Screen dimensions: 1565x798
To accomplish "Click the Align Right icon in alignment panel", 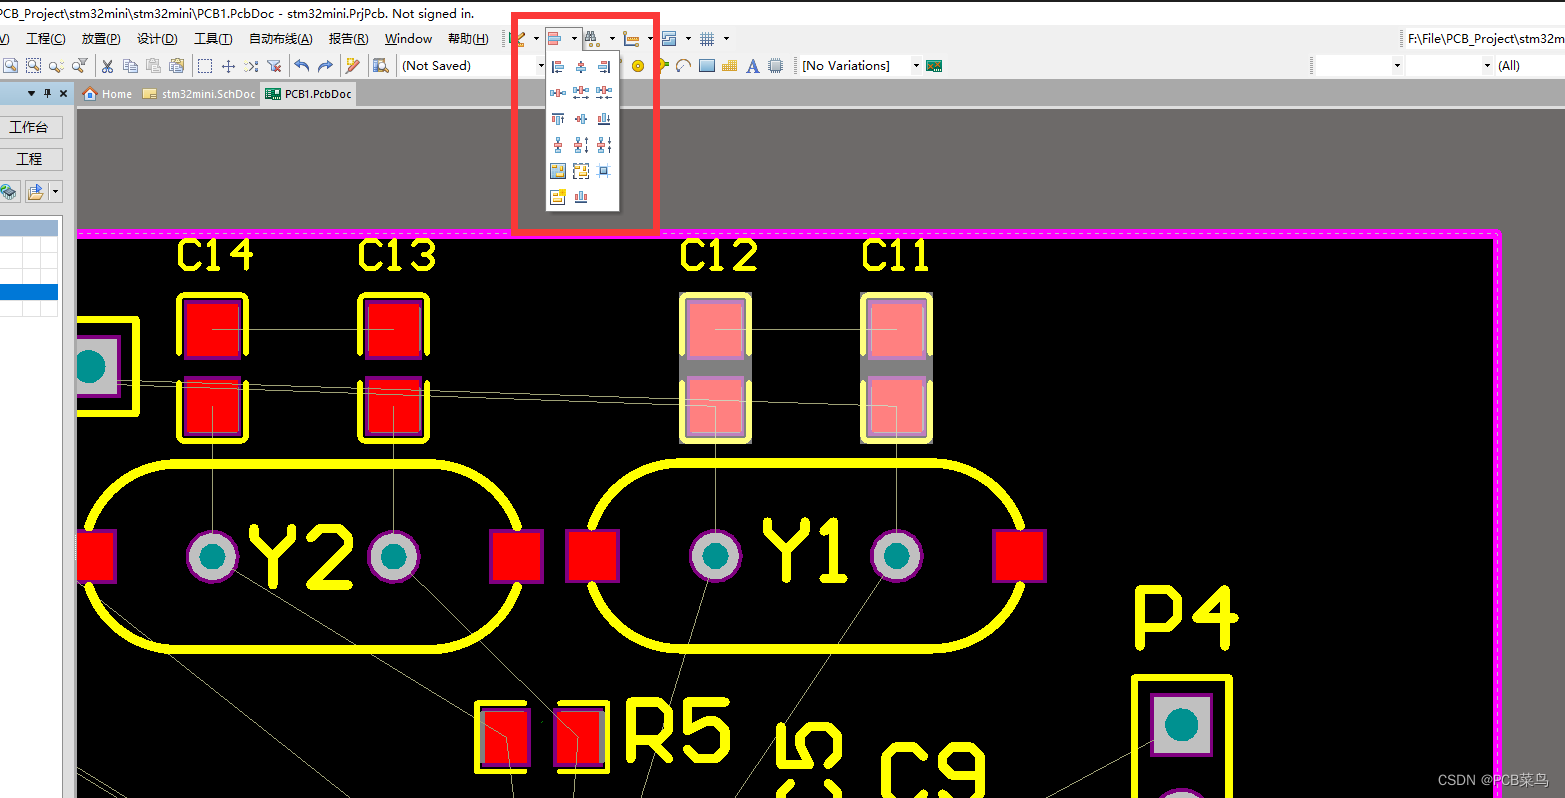I will (604, 66).
